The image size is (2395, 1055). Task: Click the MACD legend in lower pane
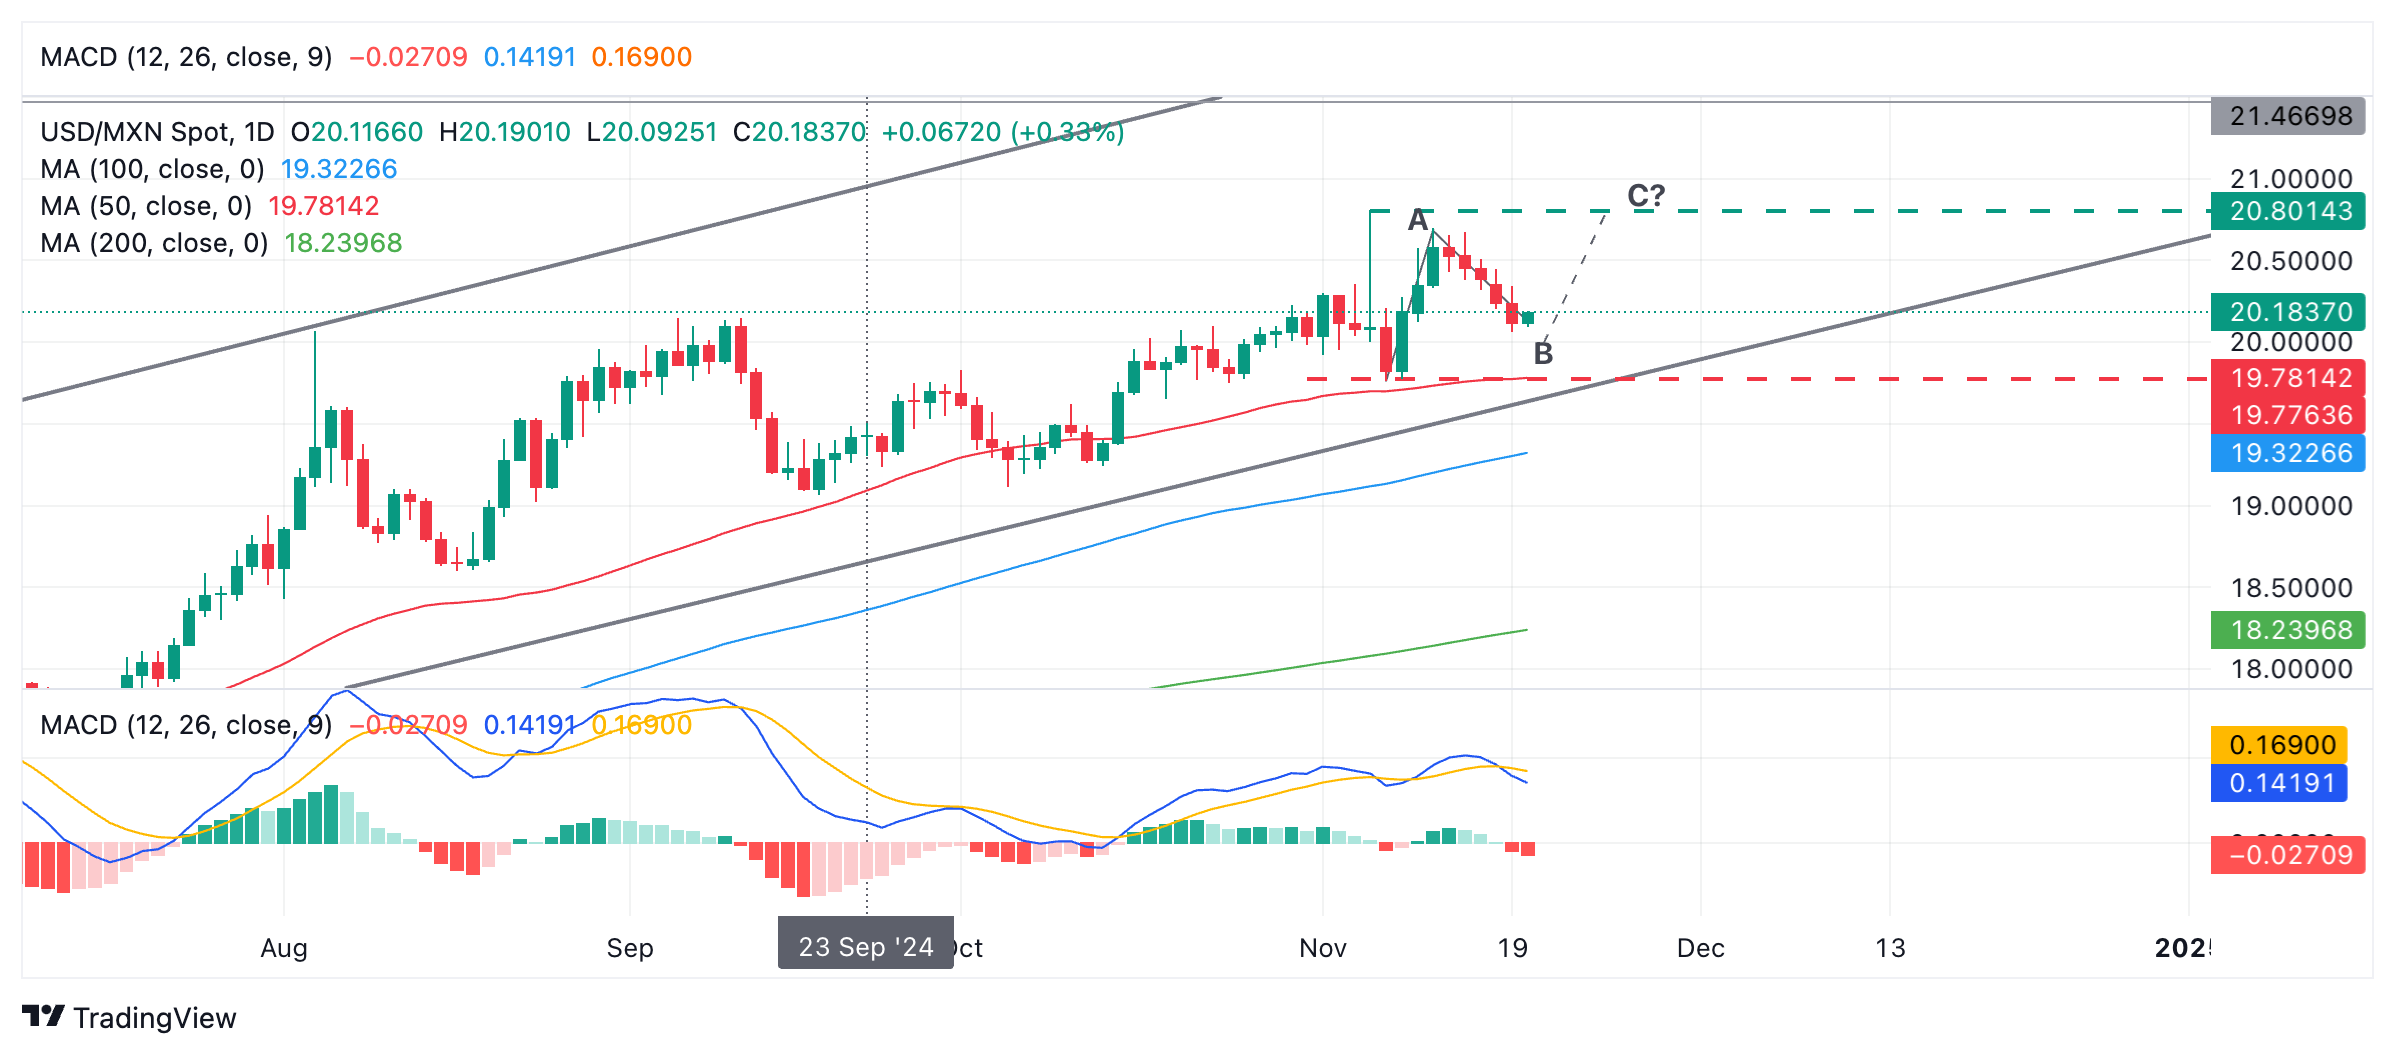coord(186,725)
